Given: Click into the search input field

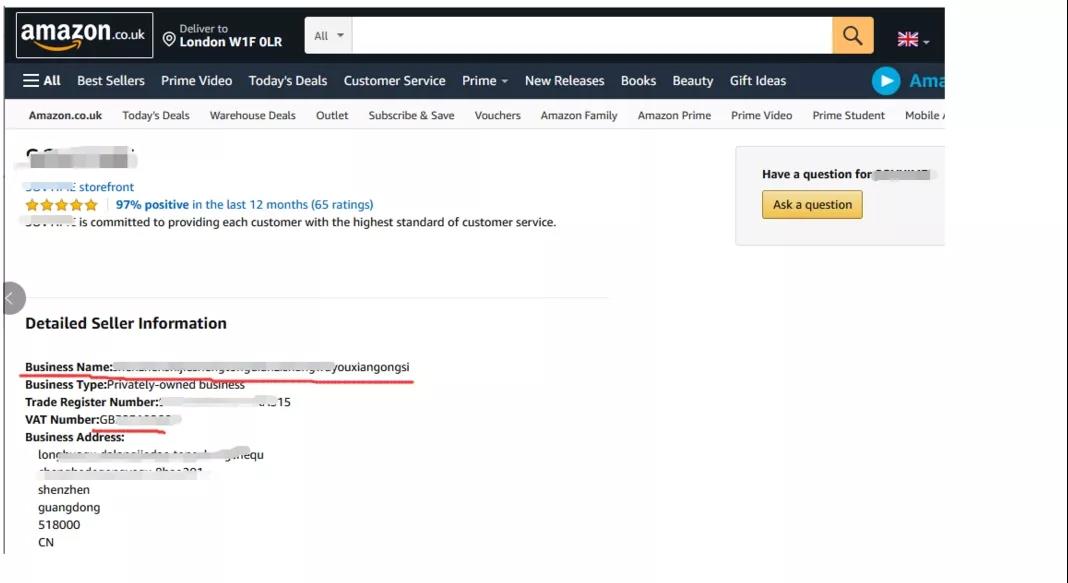Looking at the screenshot, I should (x=592, y=36).
